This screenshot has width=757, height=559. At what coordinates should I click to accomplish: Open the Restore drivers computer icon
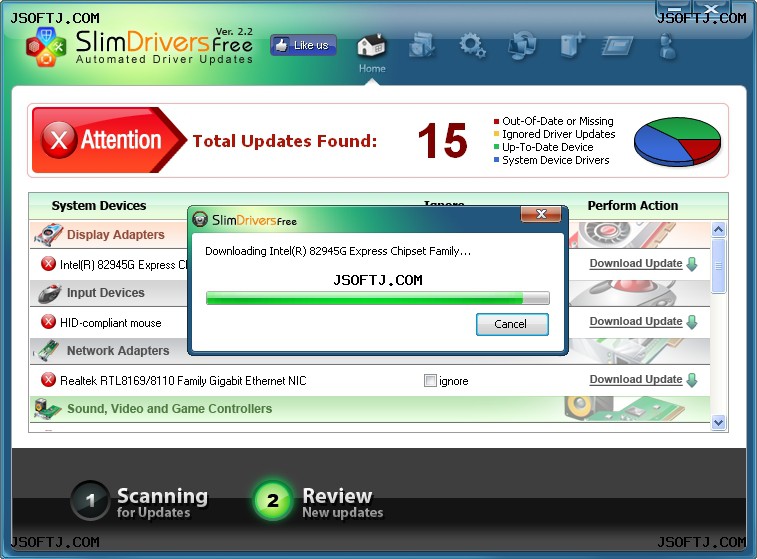coord(522,46)
